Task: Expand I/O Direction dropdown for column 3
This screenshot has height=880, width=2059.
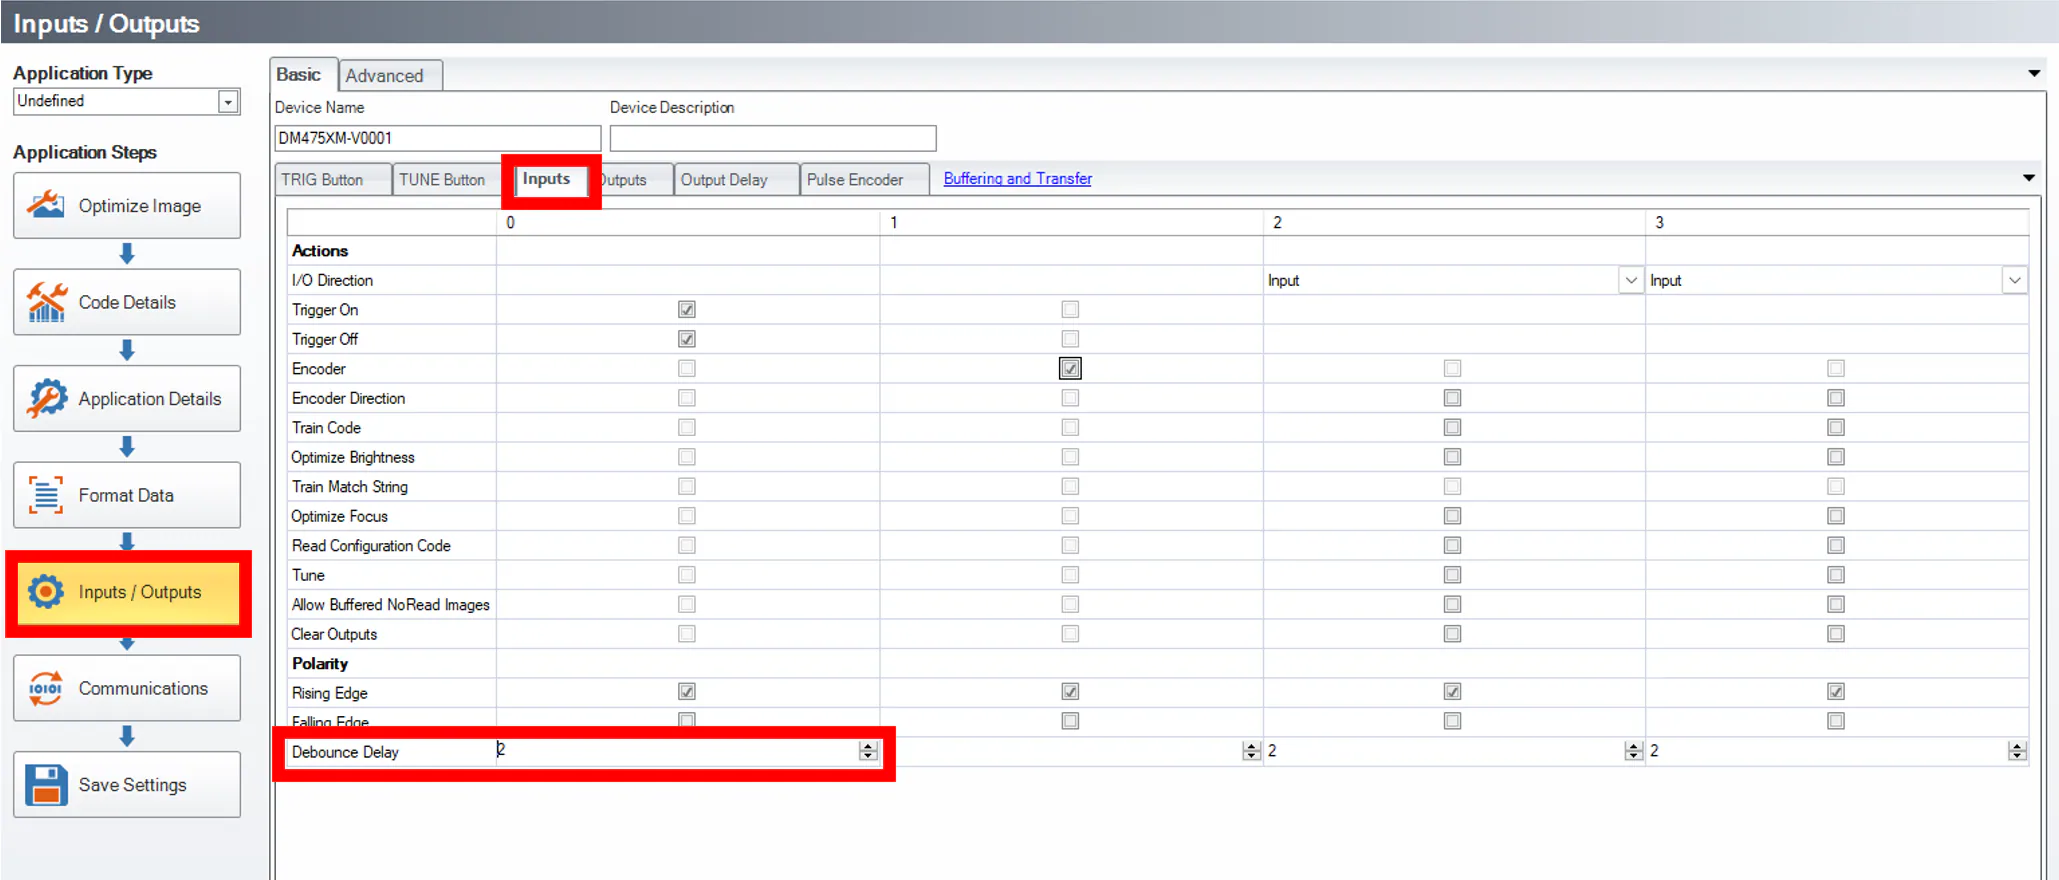Action: [2014, 281]
